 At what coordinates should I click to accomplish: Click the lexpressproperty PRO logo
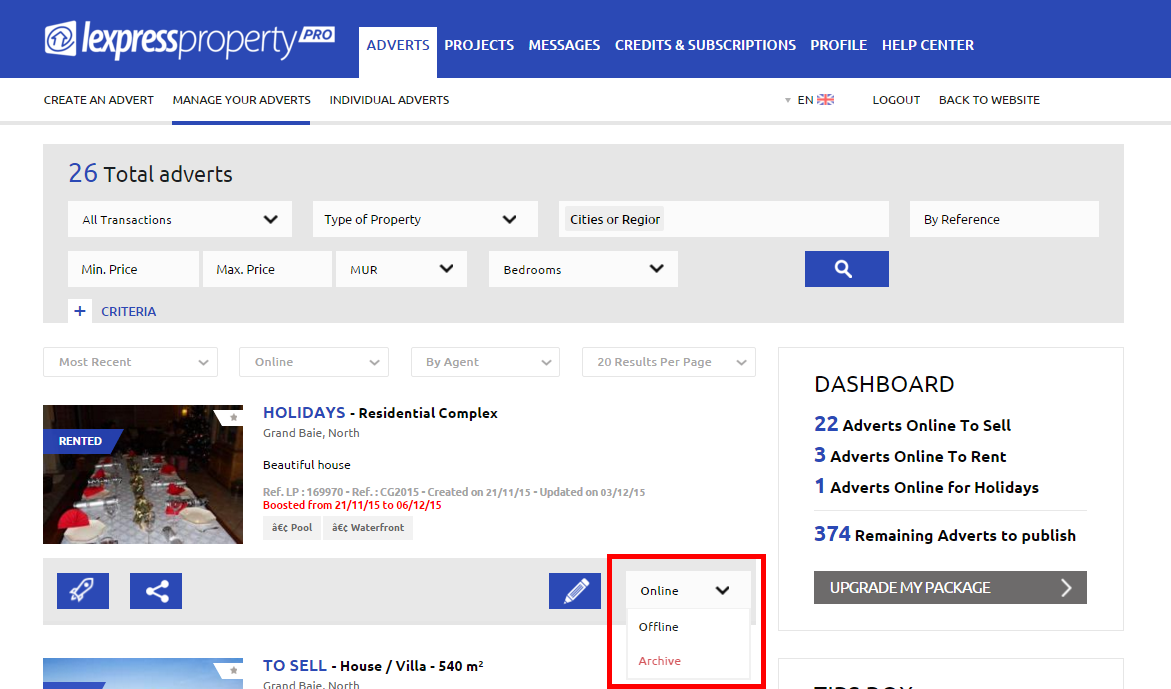[x=190, y=40]
